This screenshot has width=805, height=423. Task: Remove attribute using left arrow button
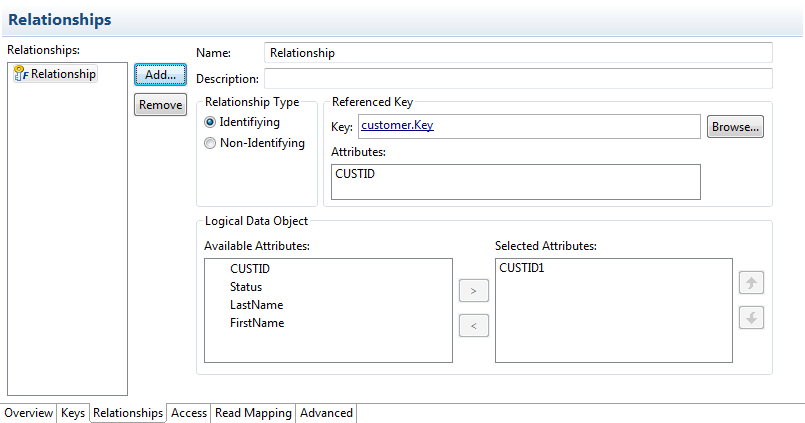coord(473,325)
